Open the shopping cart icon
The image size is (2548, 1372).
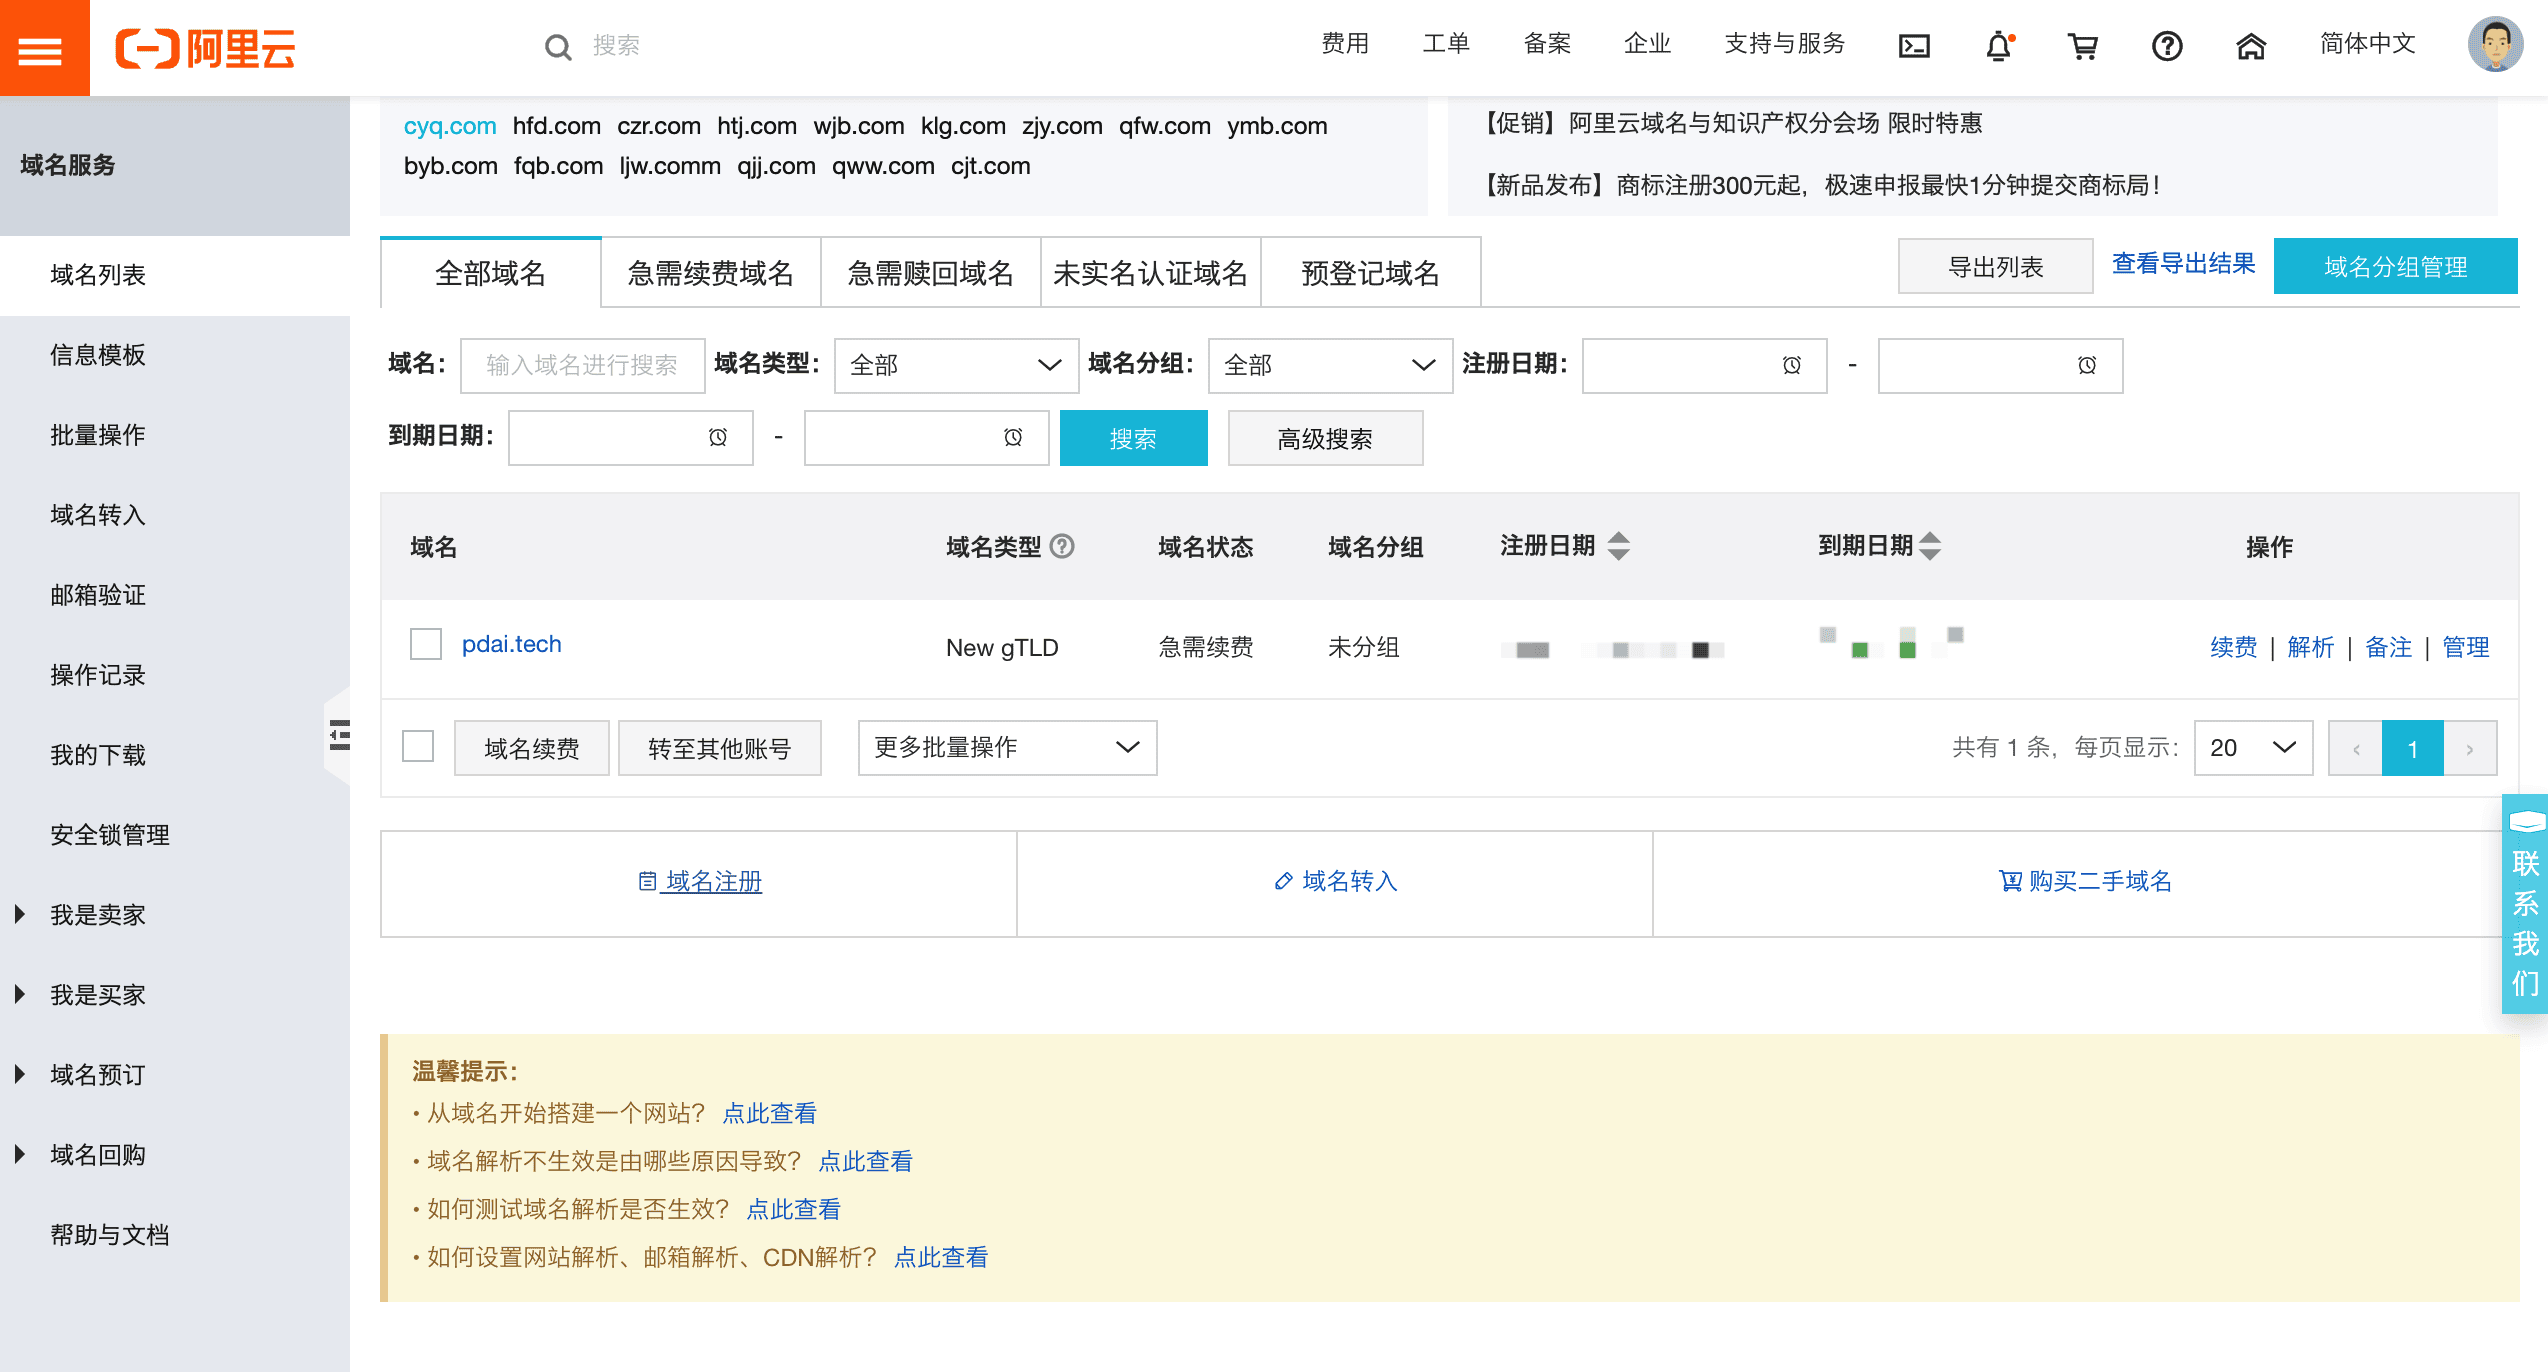2083,46
